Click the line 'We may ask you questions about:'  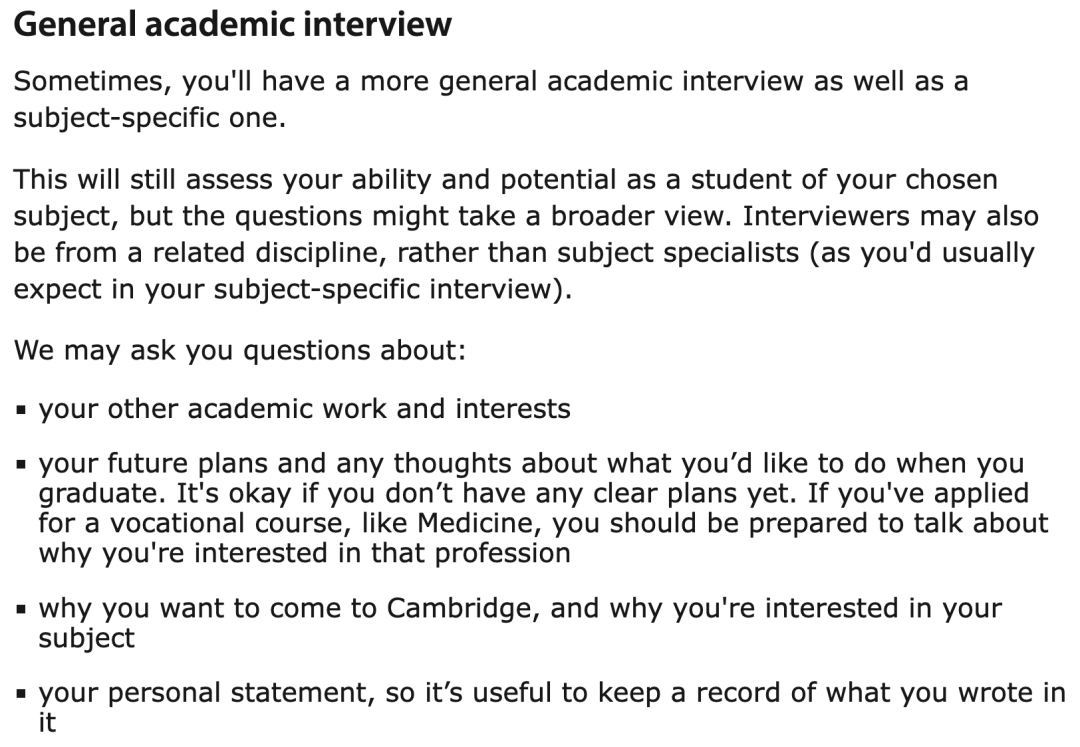[240, 350]
